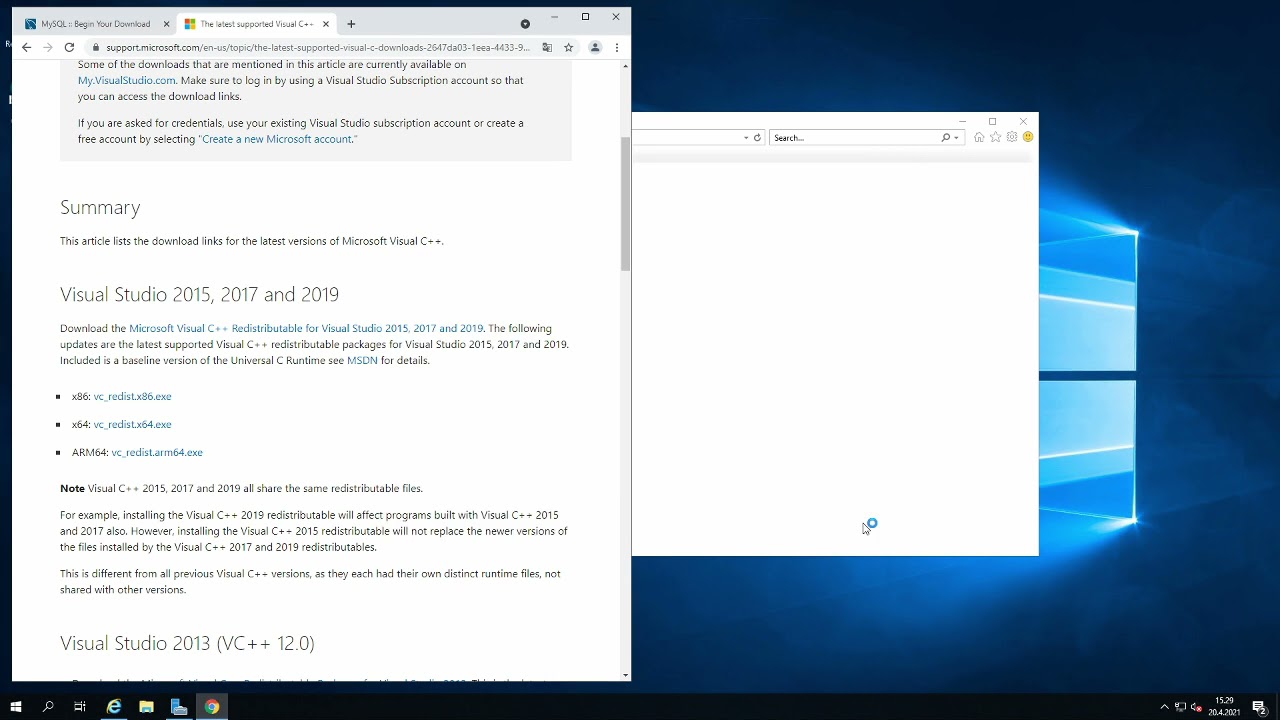The width and height of the screenshot is (1280, 720).
Task: Minimize the Internet Explorer window
Action: pos(962,121)
